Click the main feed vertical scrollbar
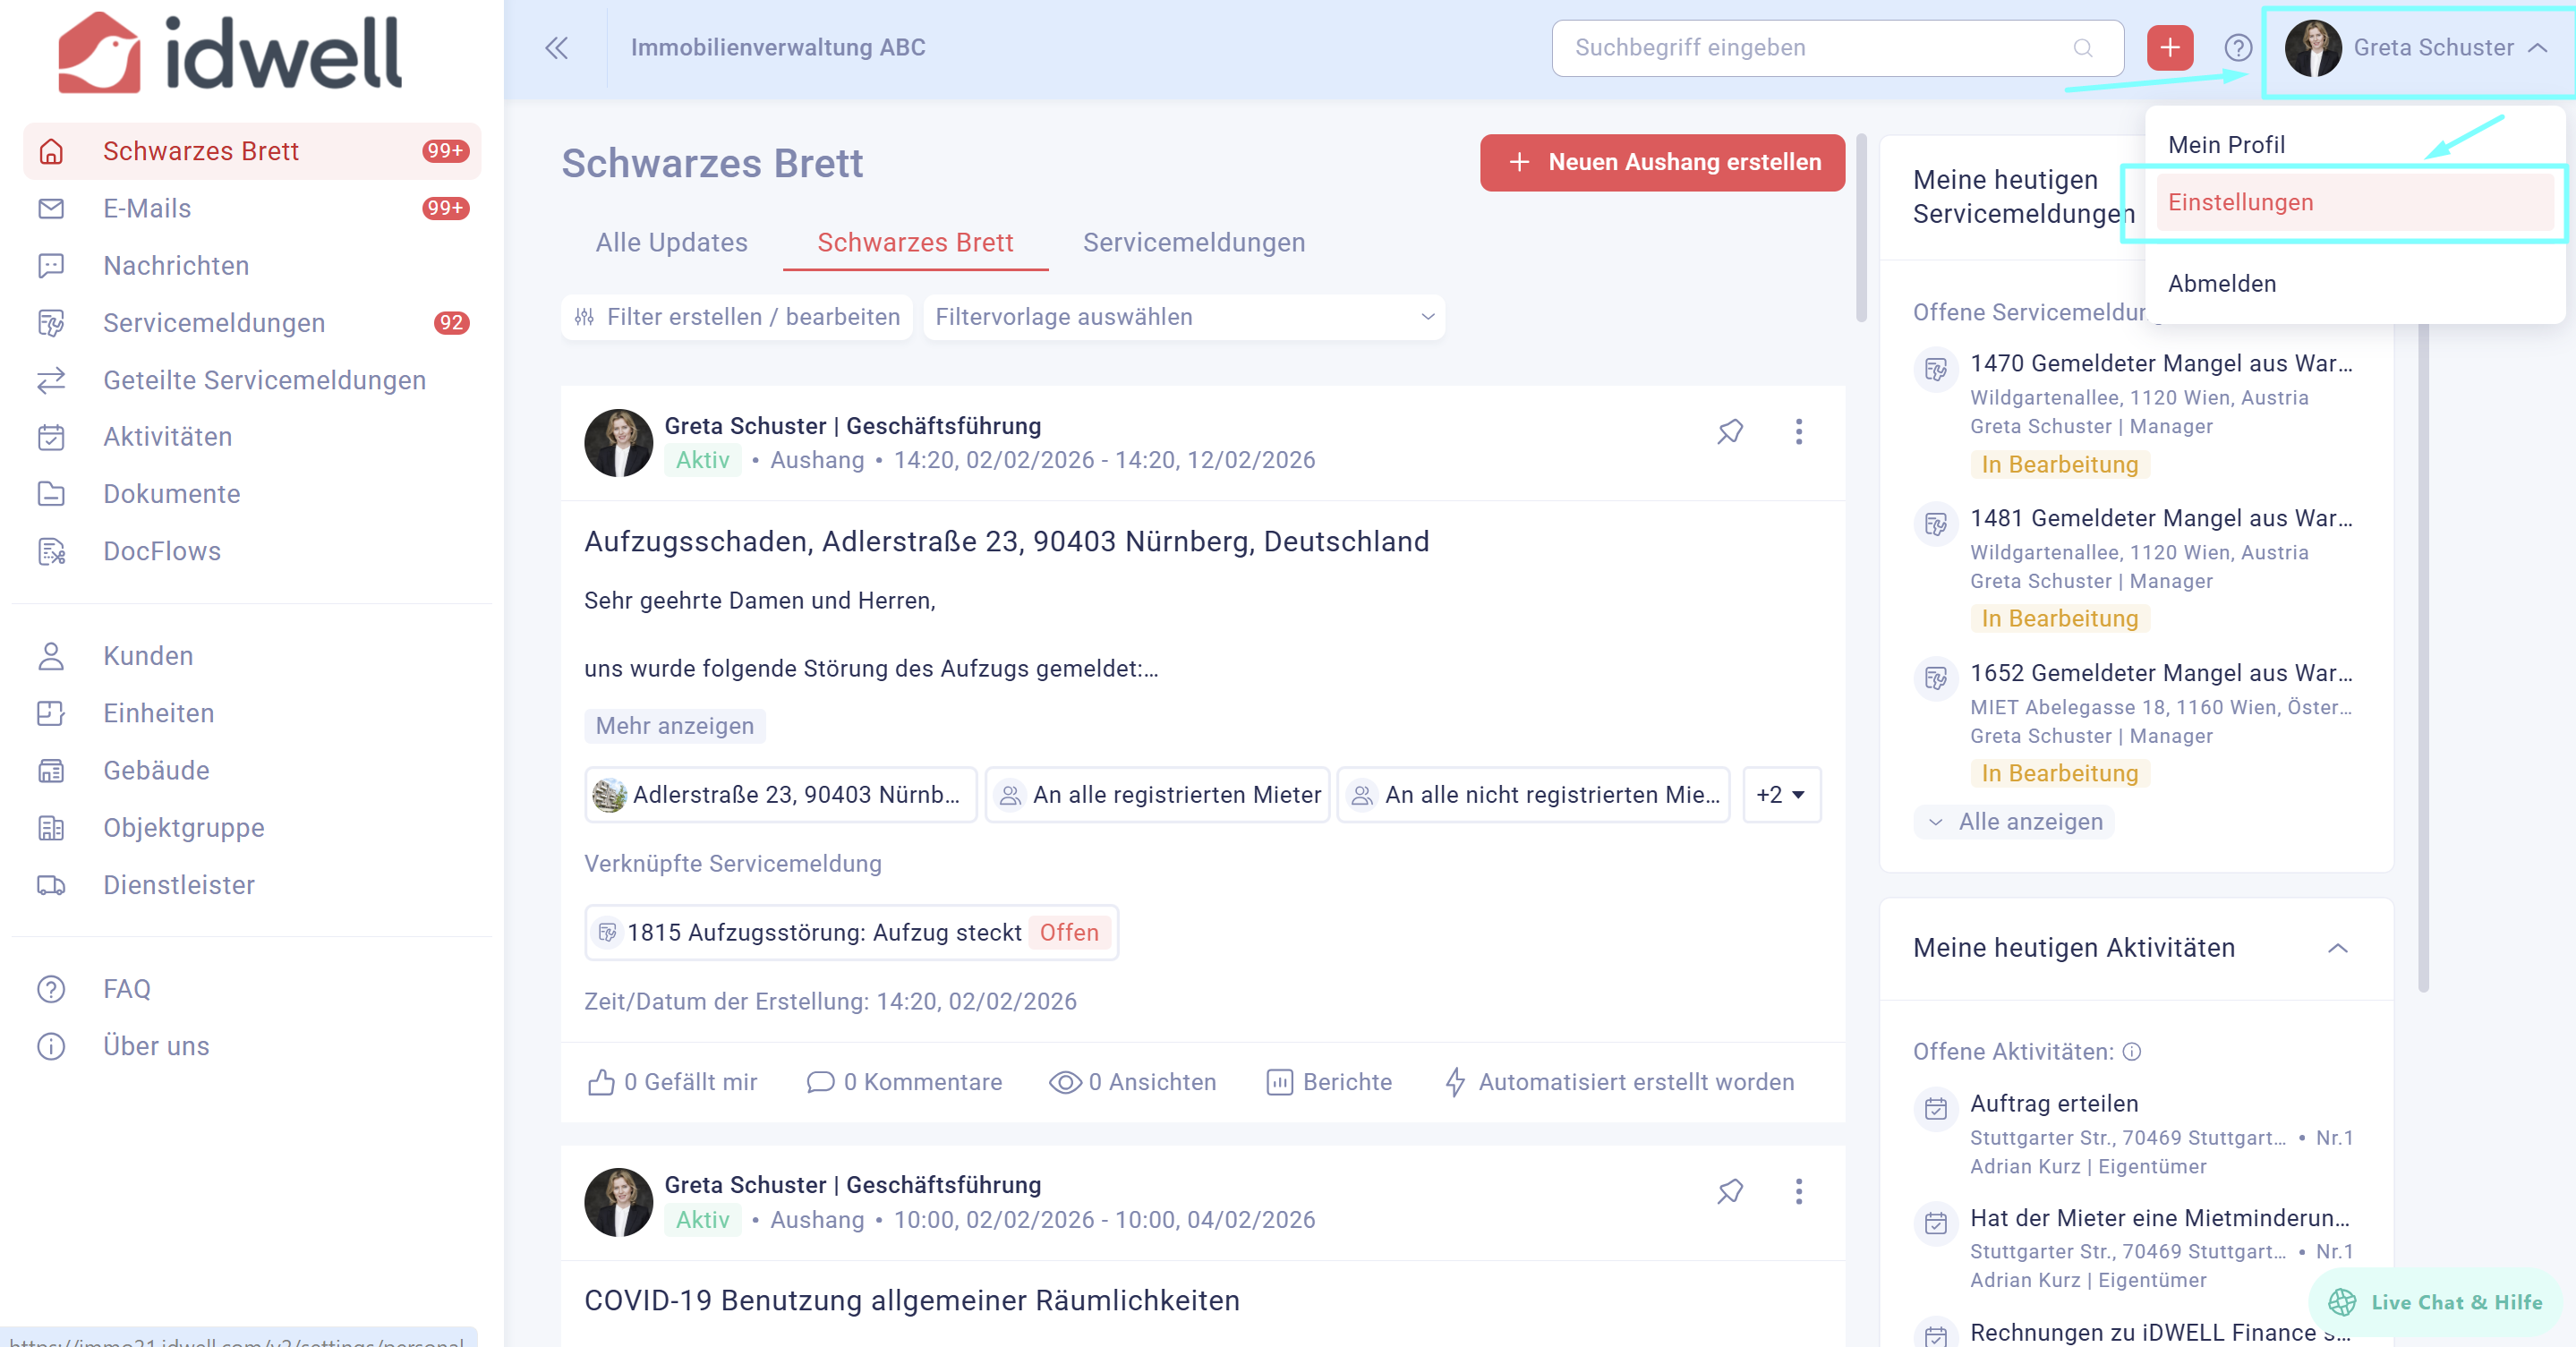Screen dimensions: 2576x1347 1861,230
